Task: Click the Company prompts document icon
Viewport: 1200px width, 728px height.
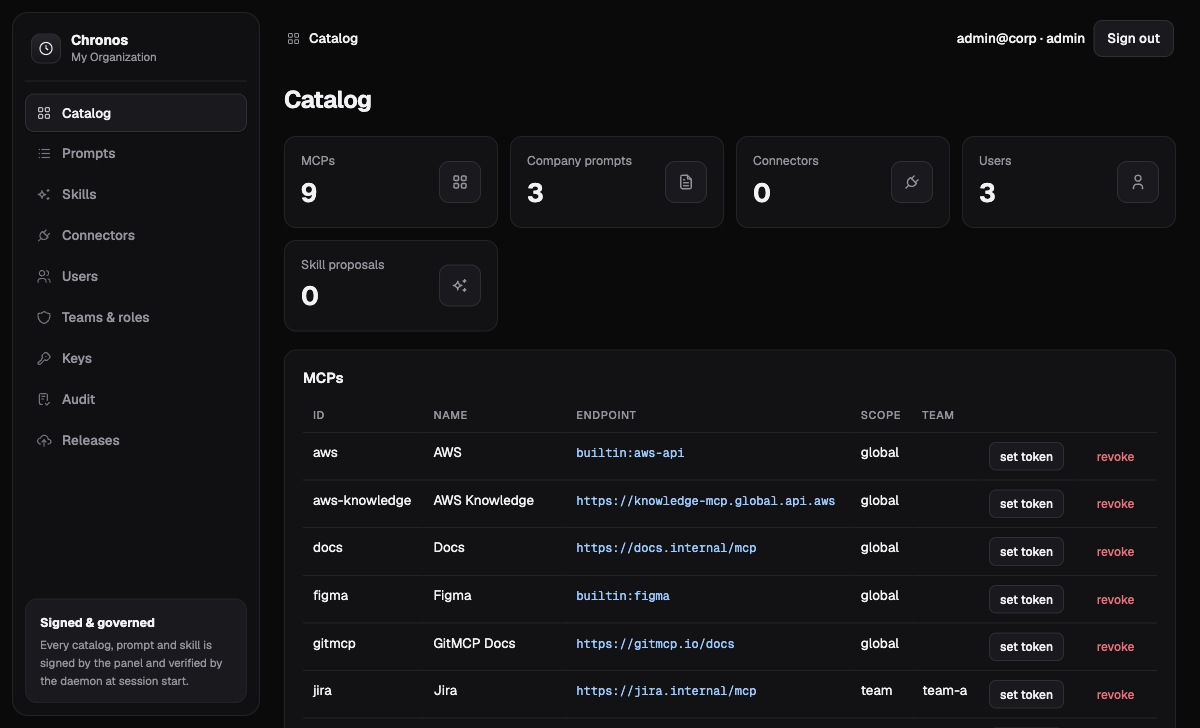Action: tap(686, 182)
